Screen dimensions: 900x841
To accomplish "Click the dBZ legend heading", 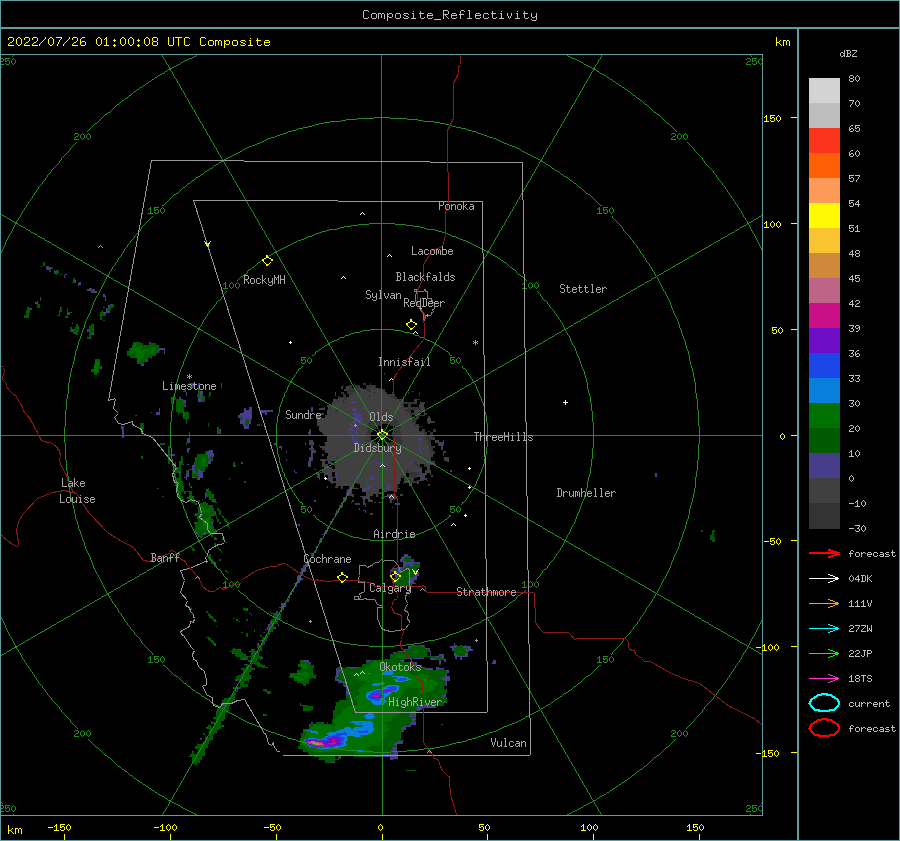I will tap(848, 53).
